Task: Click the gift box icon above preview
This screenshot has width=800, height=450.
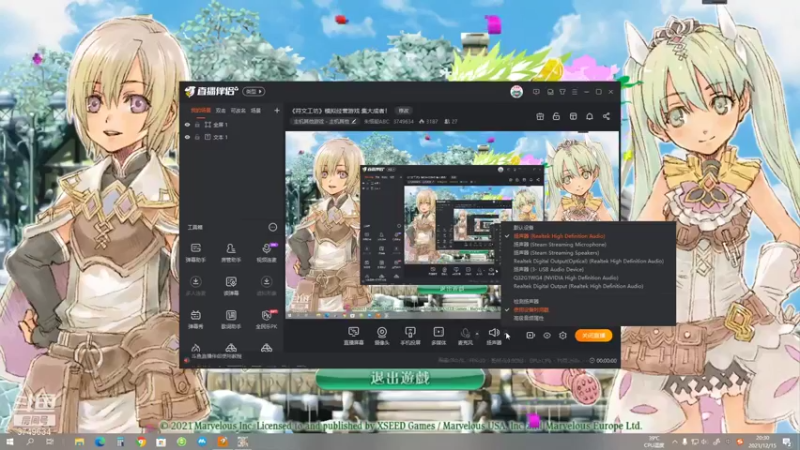Action: 540,116
